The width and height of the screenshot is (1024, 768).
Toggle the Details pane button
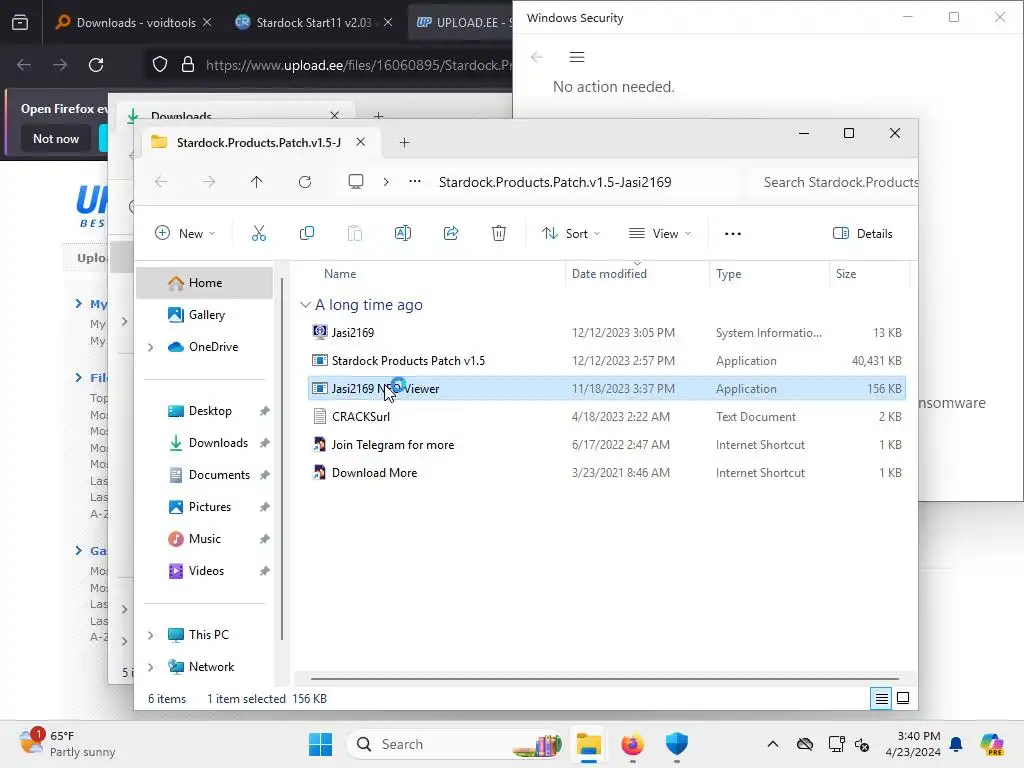pyautogui.click(x=862, y=233)
